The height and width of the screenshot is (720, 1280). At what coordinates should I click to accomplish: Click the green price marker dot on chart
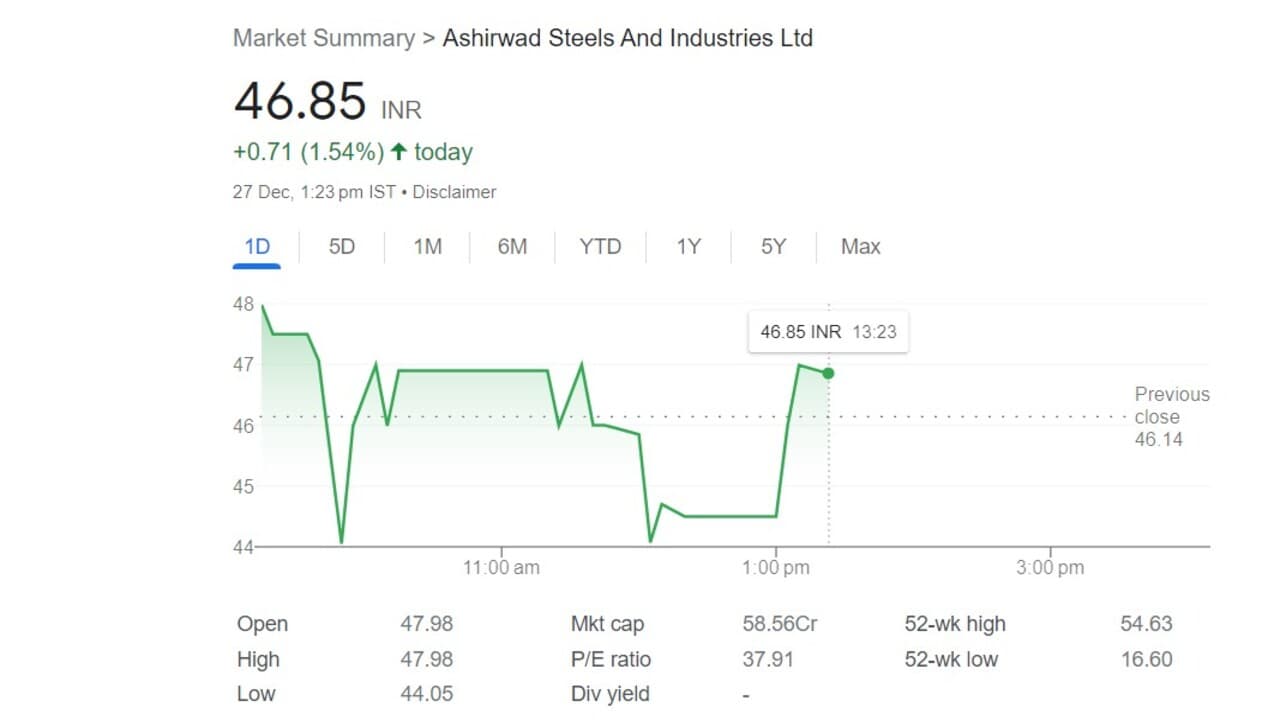[828, 373]
